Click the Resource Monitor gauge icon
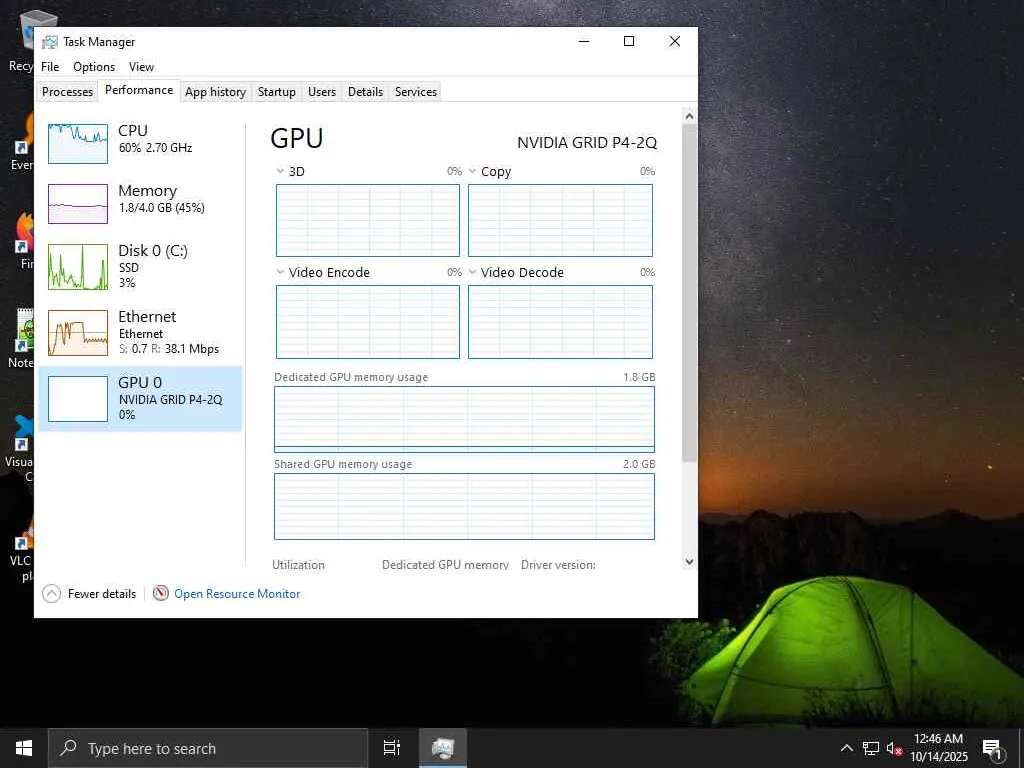The image size is (1024, 768). (x=161, y=593)
